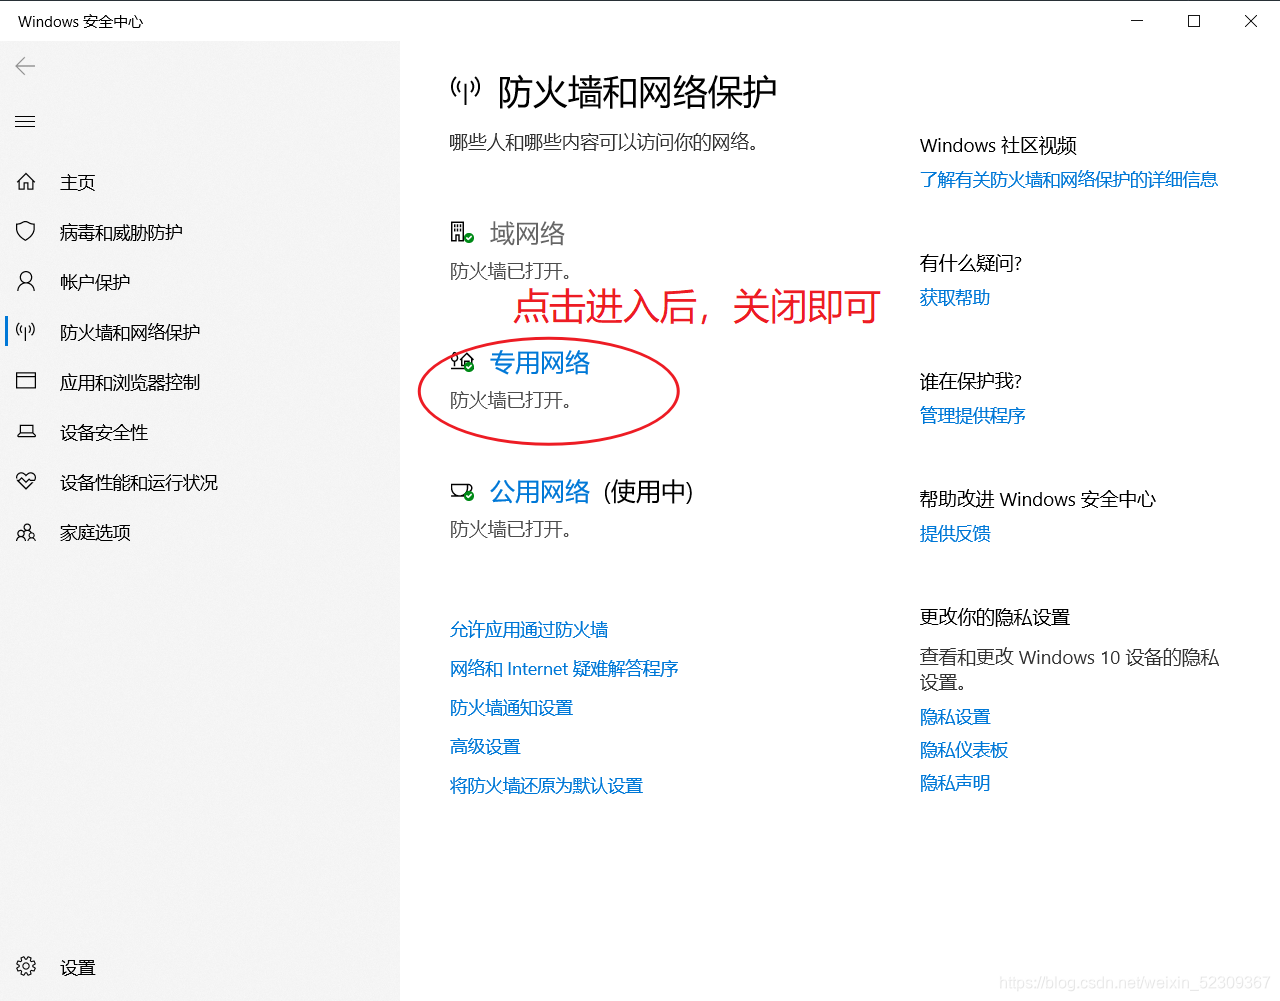The image size is (1280, 1001).
Task: Click the window icon for 应用和浏览器控制
Action: point(26,381)
